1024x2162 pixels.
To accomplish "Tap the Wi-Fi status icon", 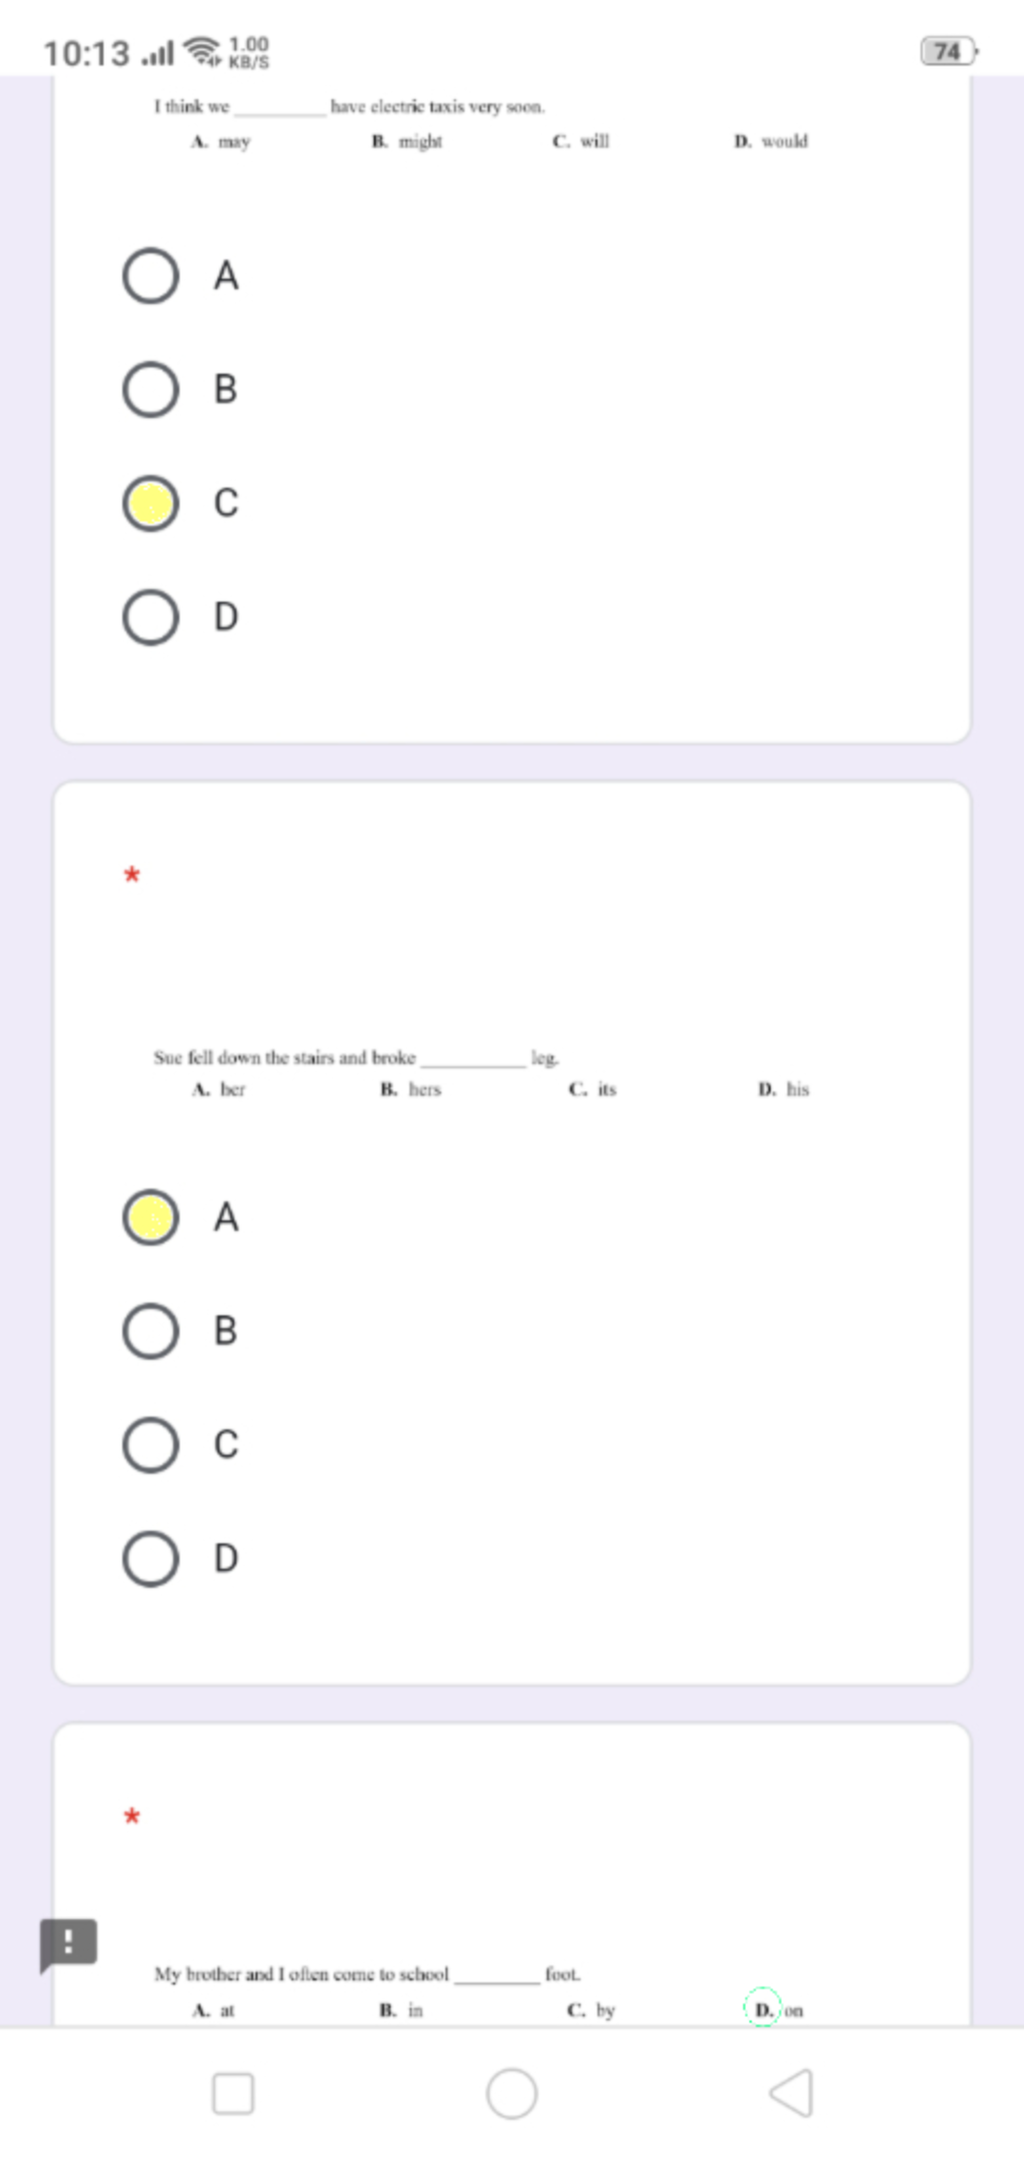I will (x=204, y=51).
